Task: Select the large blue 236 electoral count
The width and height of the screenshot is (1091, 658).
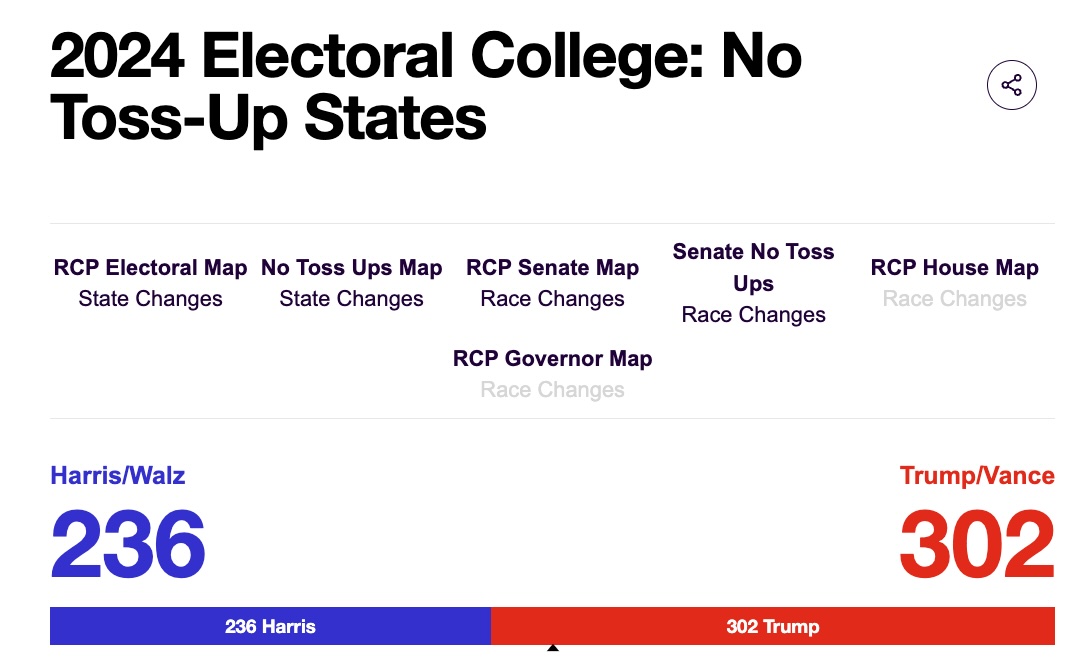Action: [128, 544]
